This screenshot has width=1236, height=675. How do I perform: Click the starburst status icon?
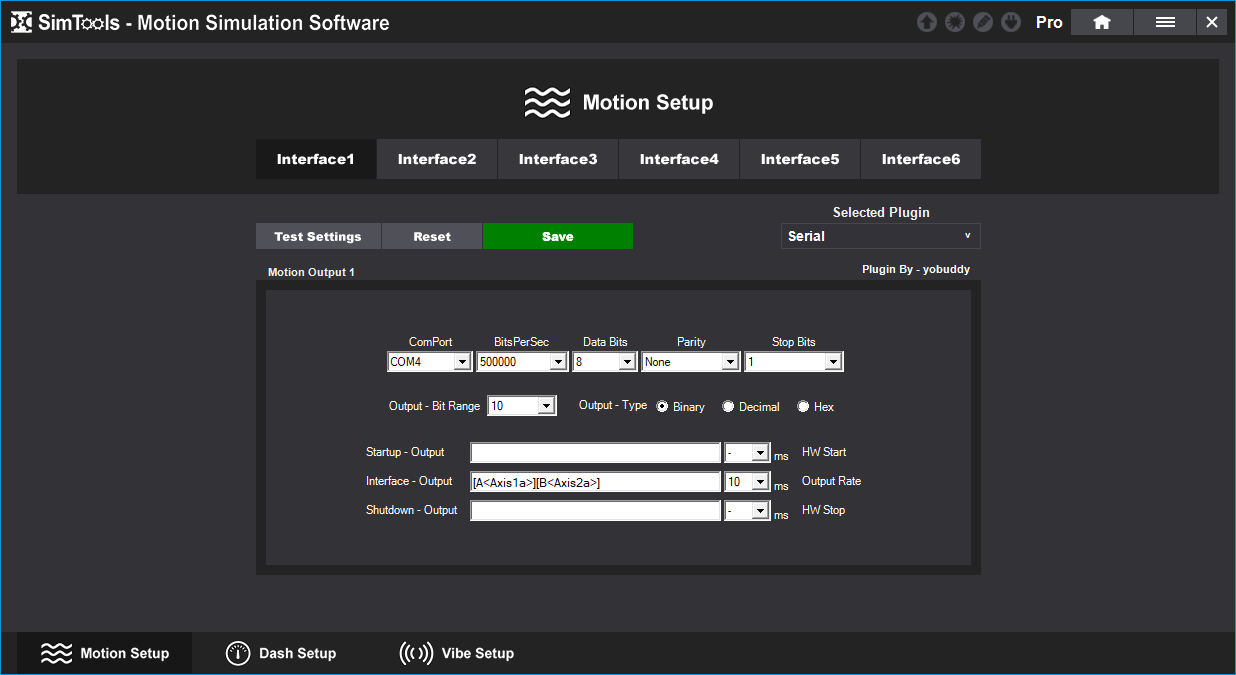click(955, 22)
